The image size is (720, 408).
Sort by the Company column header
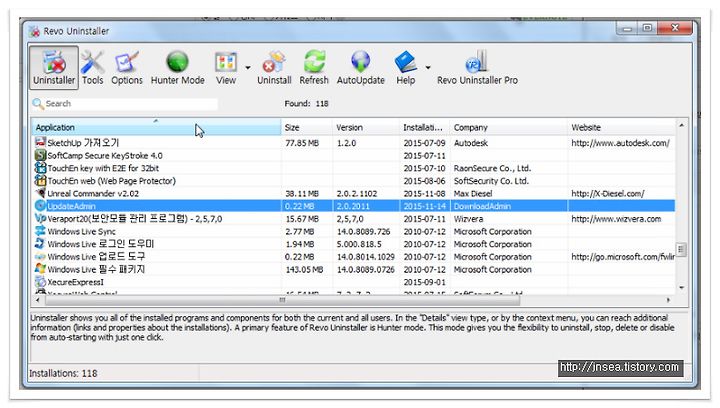pyautogui.click(x=508, y=128)
